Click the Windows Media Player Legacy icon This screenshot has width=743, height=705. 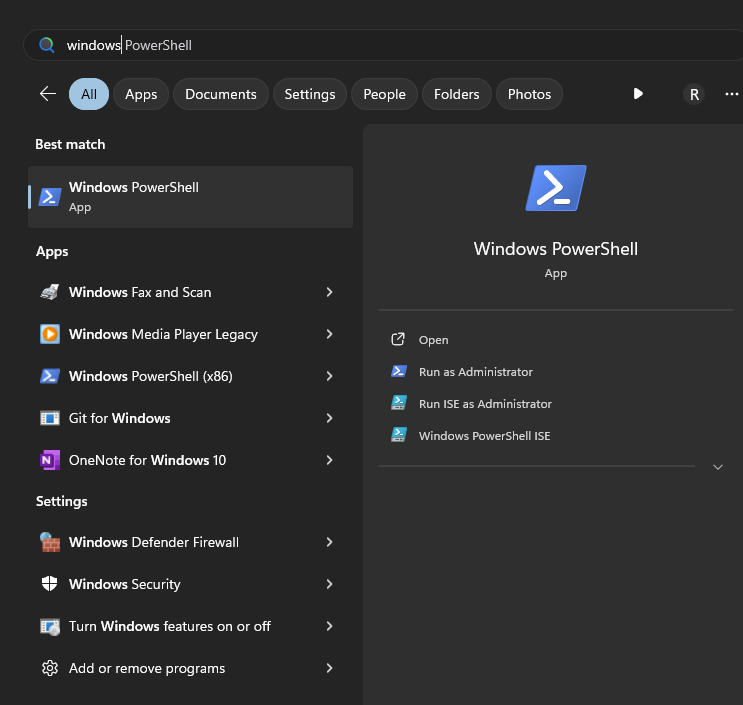[50, 334]
